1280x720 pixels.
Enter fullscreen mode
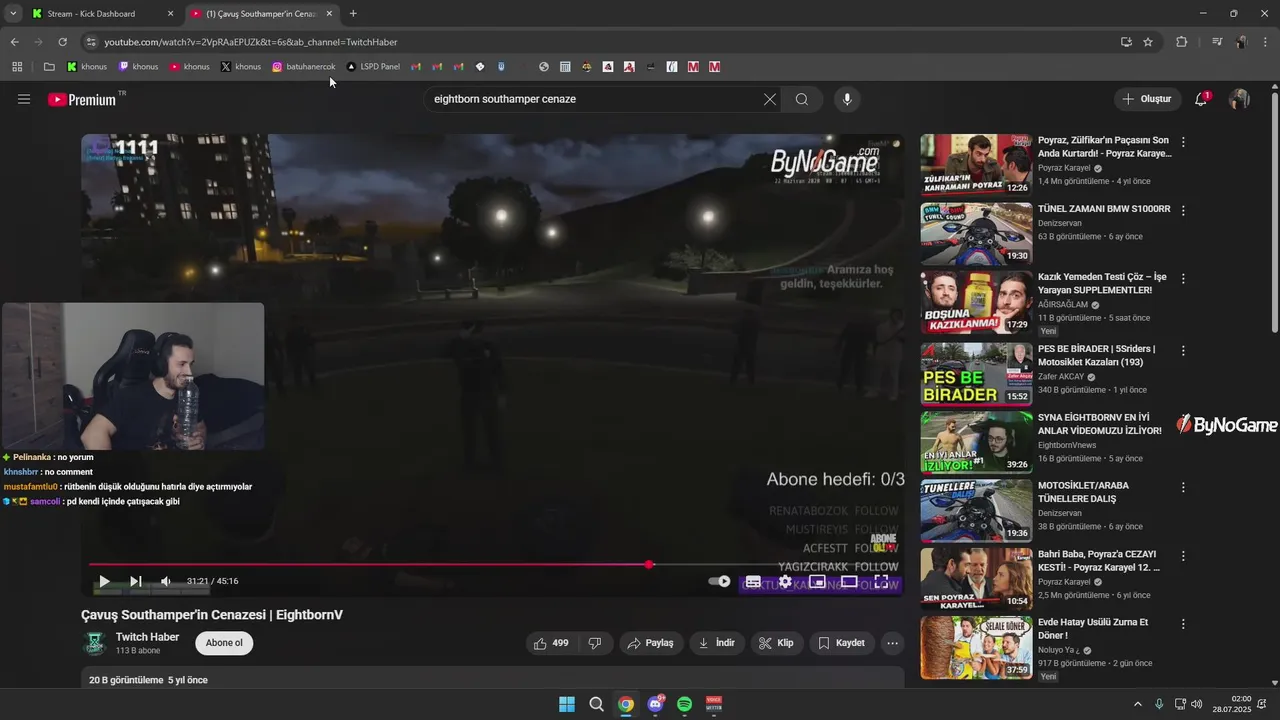click(x=881, y=581)
